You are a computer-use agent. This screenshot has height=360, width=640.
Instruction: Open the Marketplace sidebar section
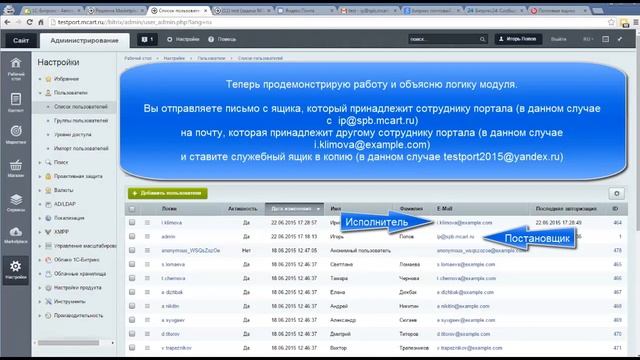pyautogui.click(x=16, y=235)
